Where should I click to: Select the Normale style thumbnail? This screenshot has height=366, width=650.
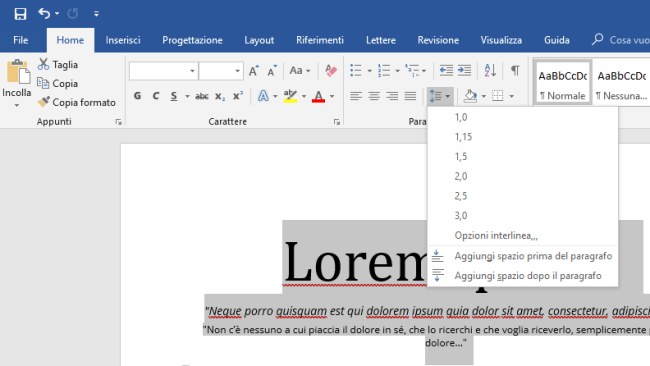(563, 82)
